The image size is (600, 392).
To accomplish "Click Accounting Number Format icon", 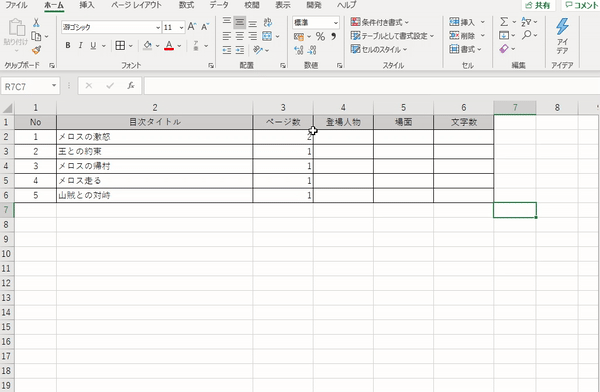I will click(299, 37).
